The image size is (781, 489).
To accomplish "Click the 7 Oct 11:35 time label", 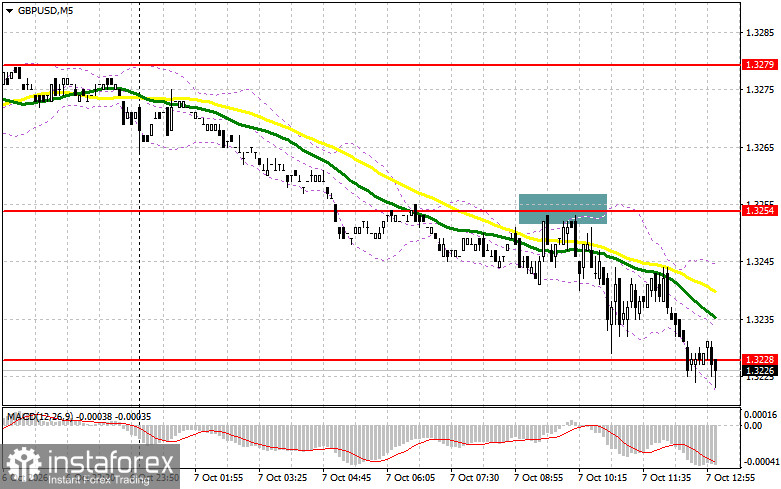I will coord(666,478).
